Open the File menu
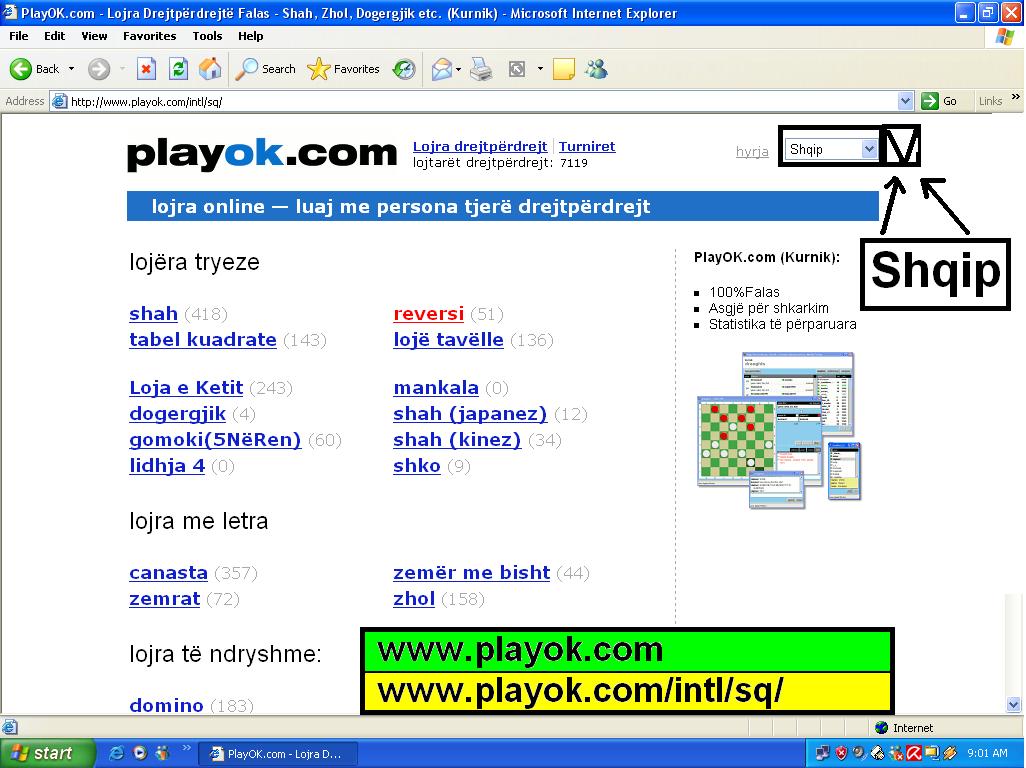 pos(18,36)
